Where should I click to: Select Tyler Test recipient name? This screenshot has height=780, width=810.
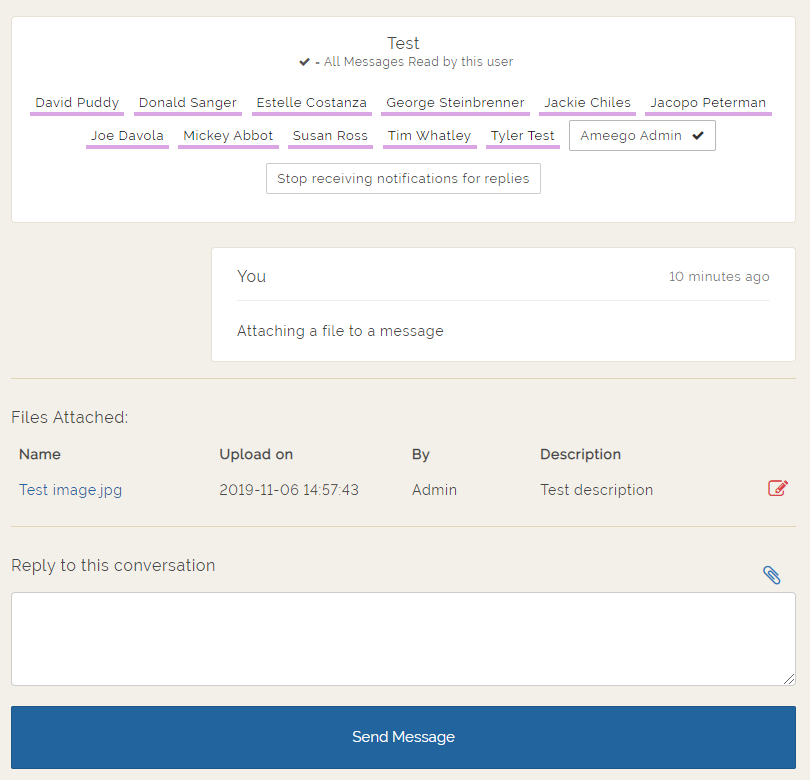[522, 136]
